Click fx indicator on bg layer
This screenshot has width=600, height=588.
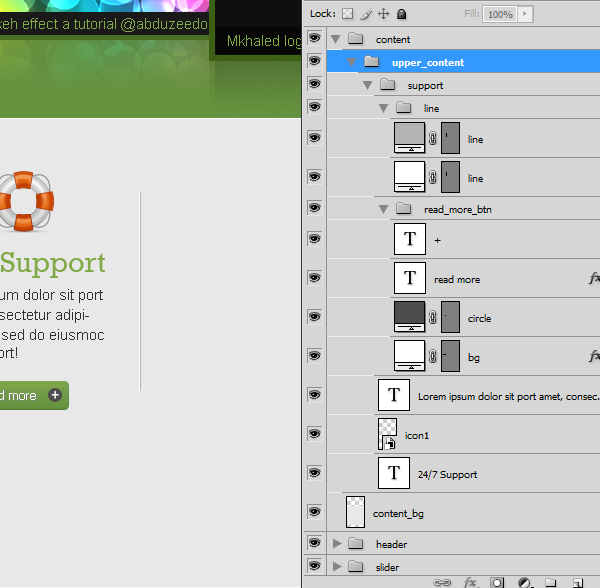pos(594,356)
